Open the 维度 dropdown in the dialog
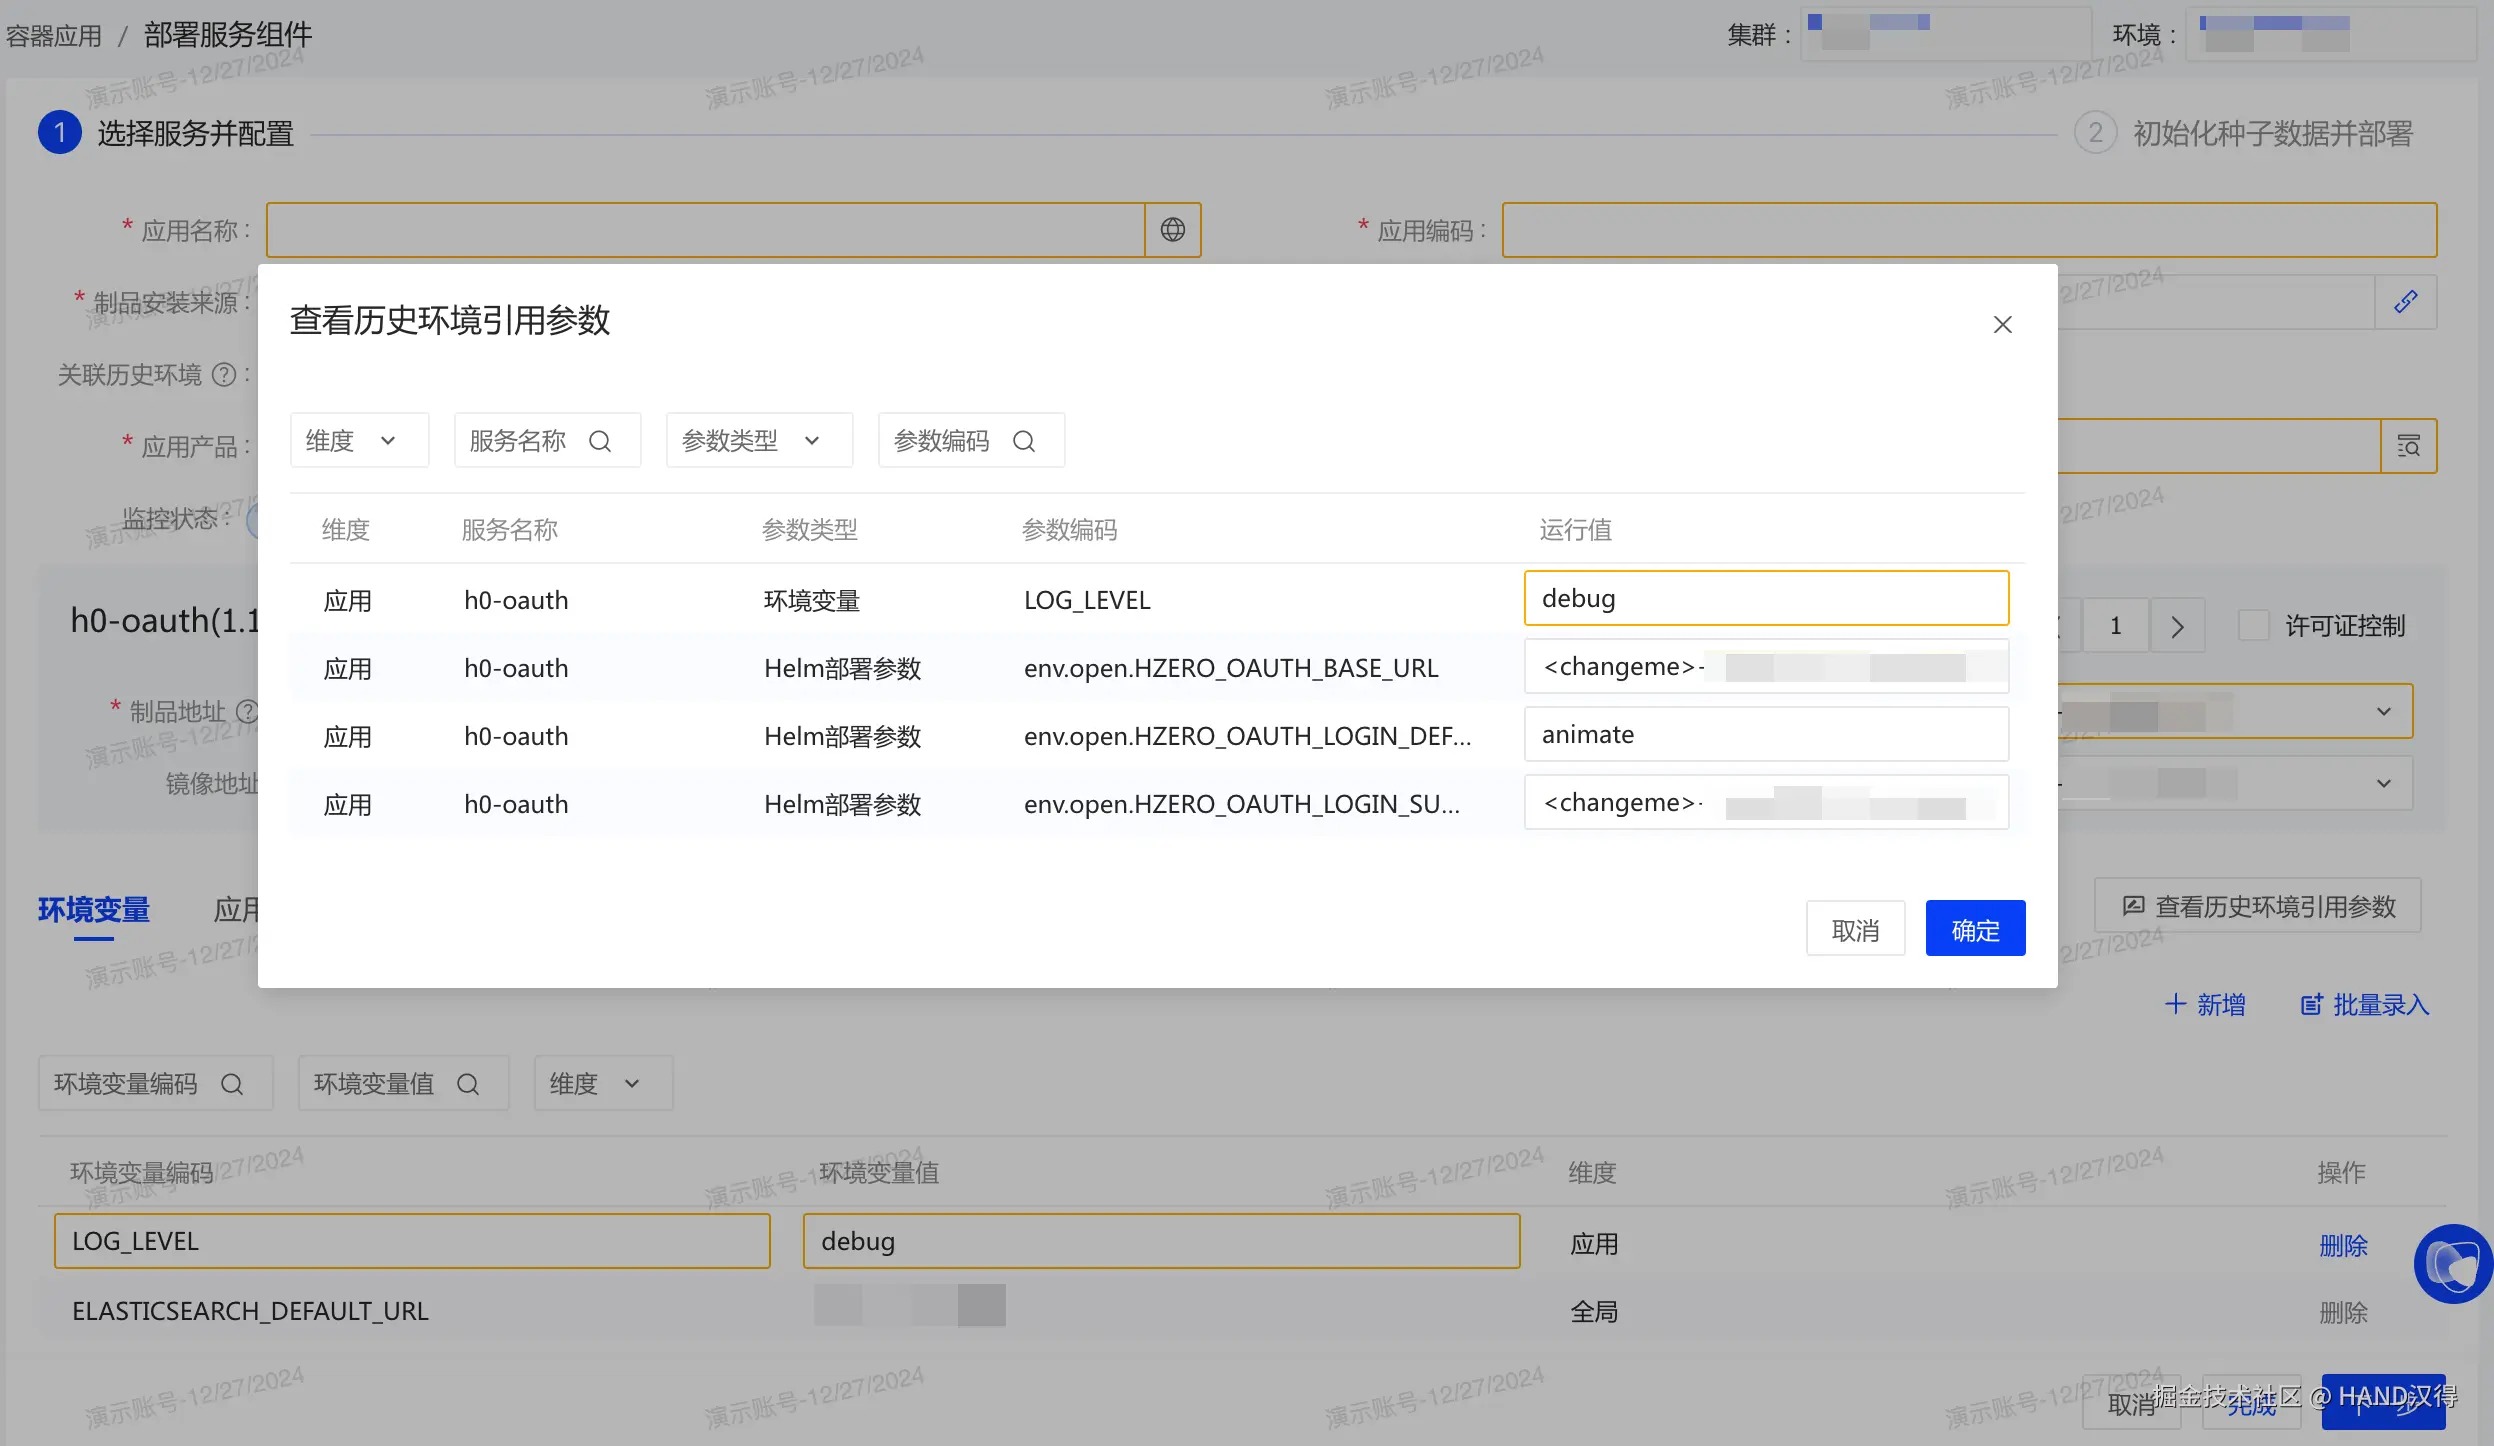This screenshot has height=1446, width=2494. click(359, 441)
